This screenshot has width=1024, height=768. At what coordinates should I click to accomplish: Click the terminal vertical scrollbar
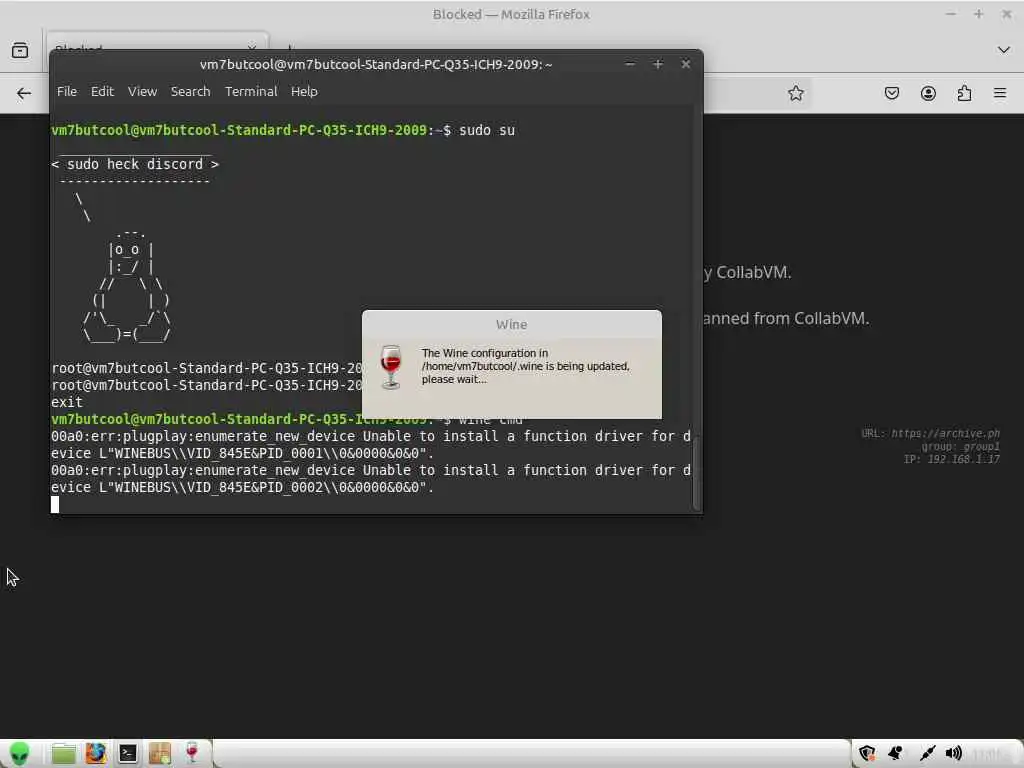696,473
